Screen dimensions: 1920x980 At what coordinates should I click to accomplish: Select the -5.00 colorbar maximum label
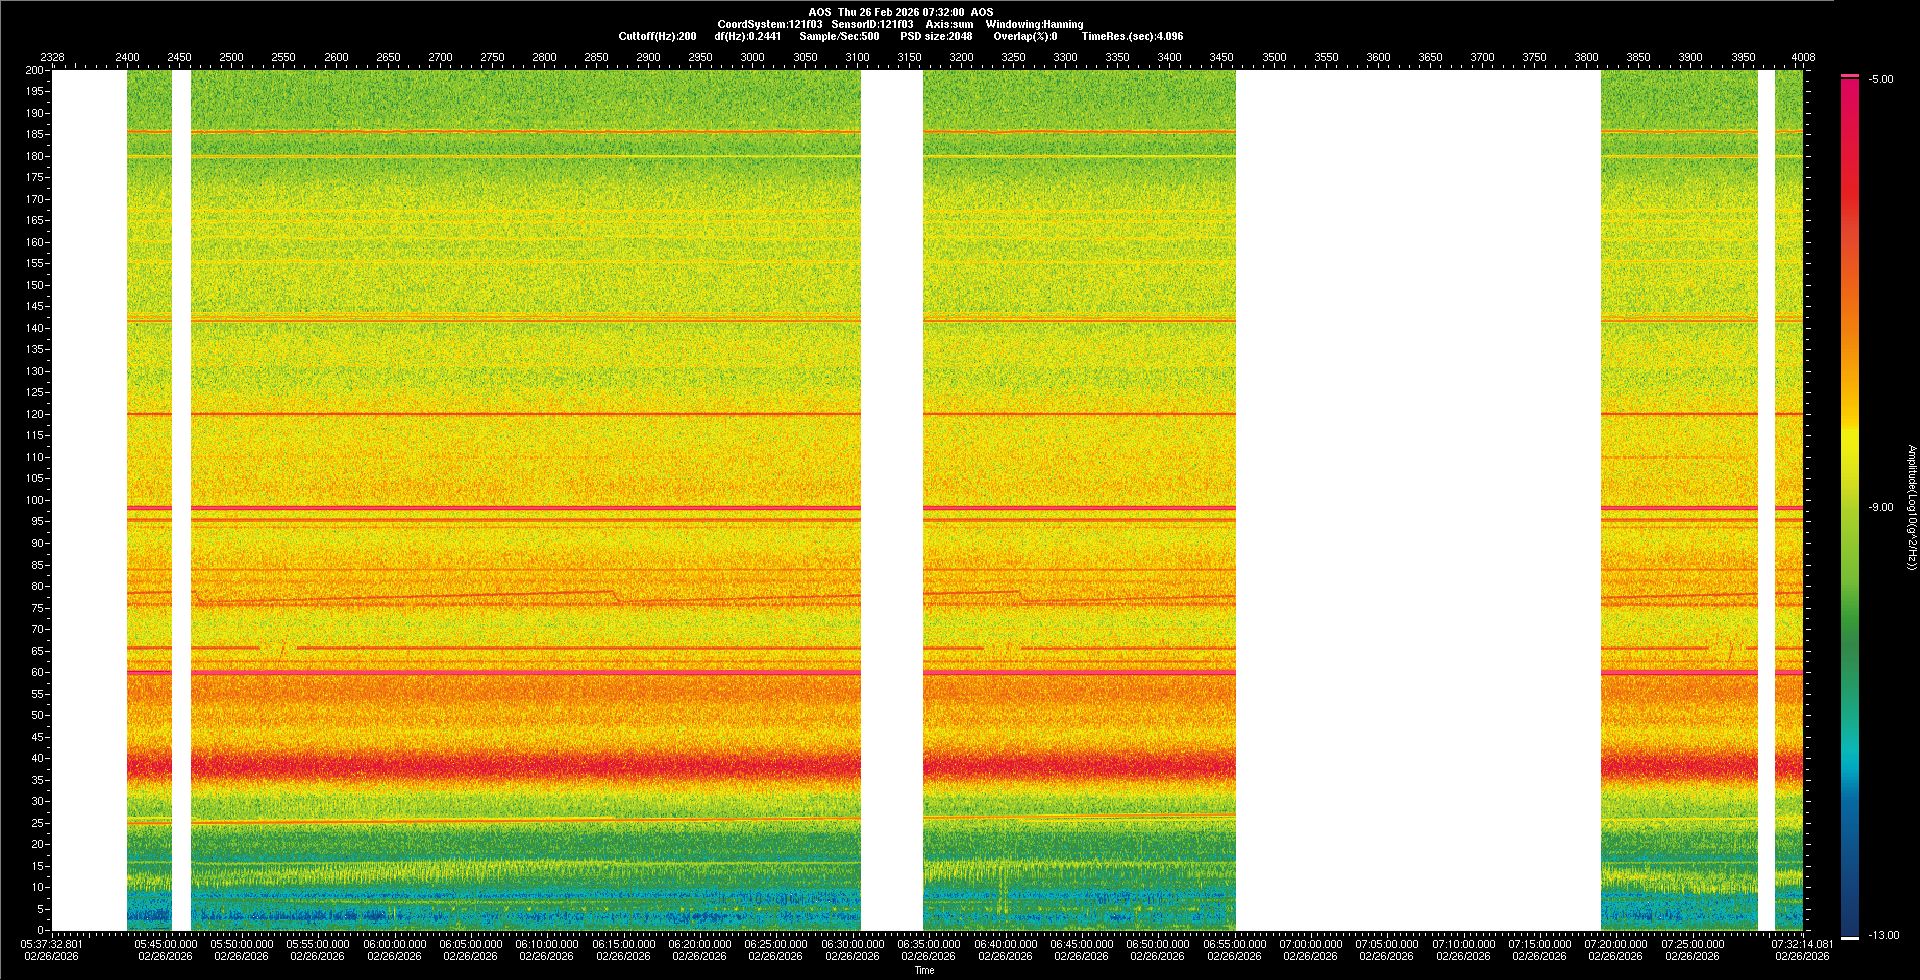[1880, 80]
